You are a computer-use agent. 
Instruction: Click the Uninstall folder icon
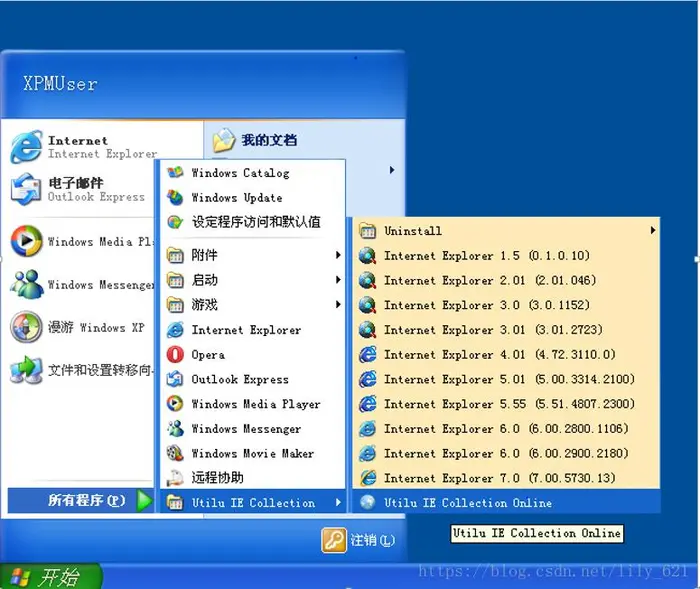367,230
